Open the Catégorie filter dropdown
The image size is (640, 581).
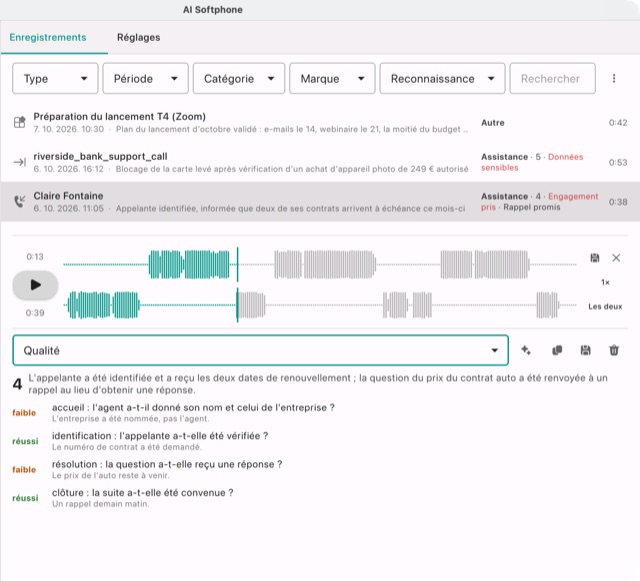pyautogui.click(x=239, y=78)
